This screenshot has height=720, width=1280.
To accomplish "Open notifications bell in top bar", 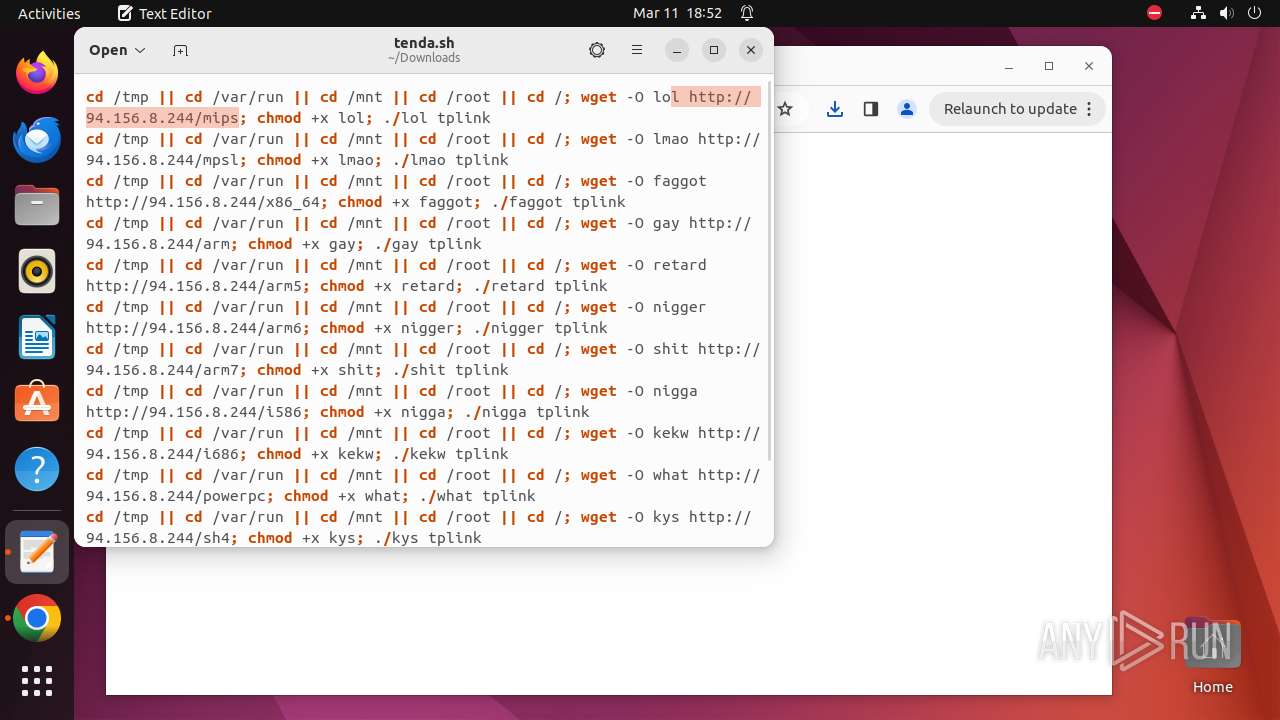I will (747, 14).
